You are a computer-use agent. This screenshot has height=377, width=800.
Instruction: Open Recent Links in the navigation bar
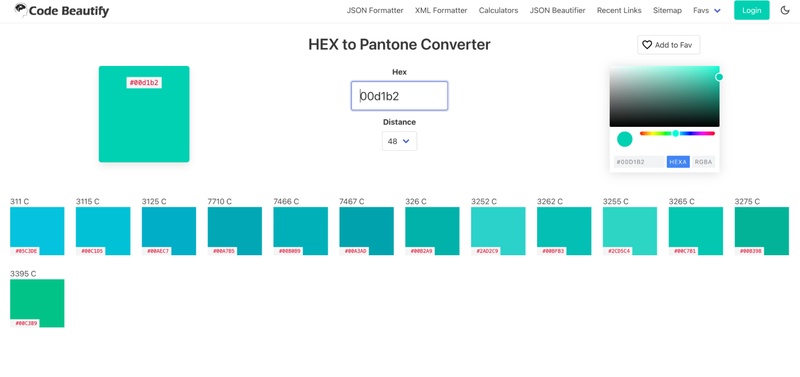click(619, 10)
